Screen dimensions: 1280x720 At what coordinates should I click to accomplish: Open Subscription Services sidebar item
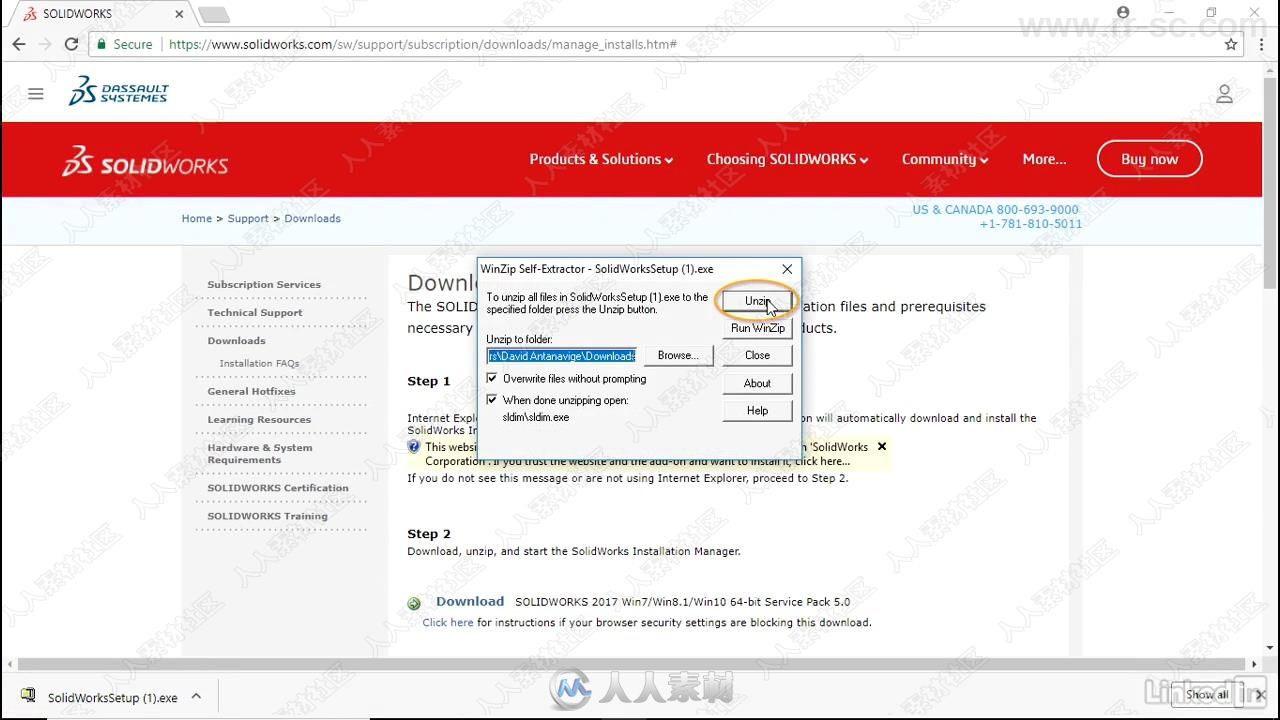(x=264, y=284)
